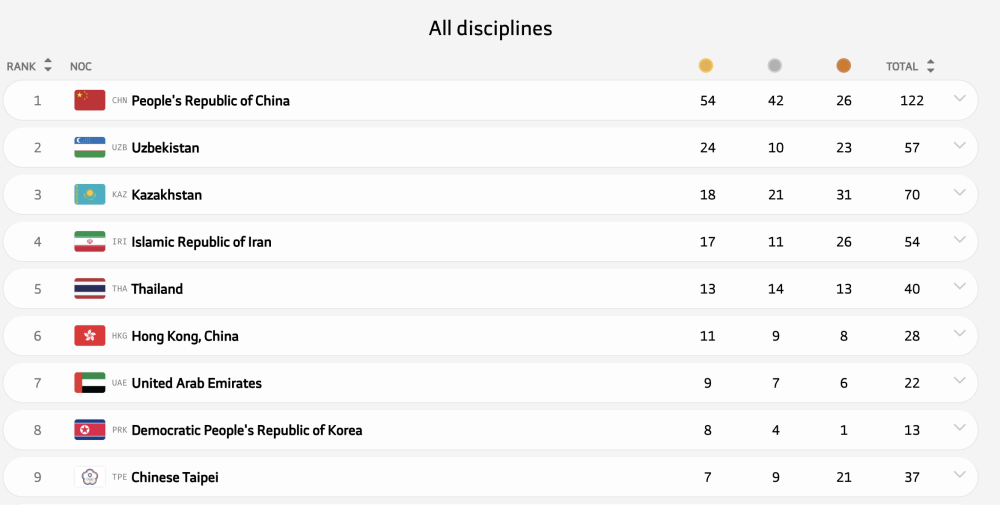Open the Thailand country name link
This screenshot has width=1000, height=505.
(157, 289)
